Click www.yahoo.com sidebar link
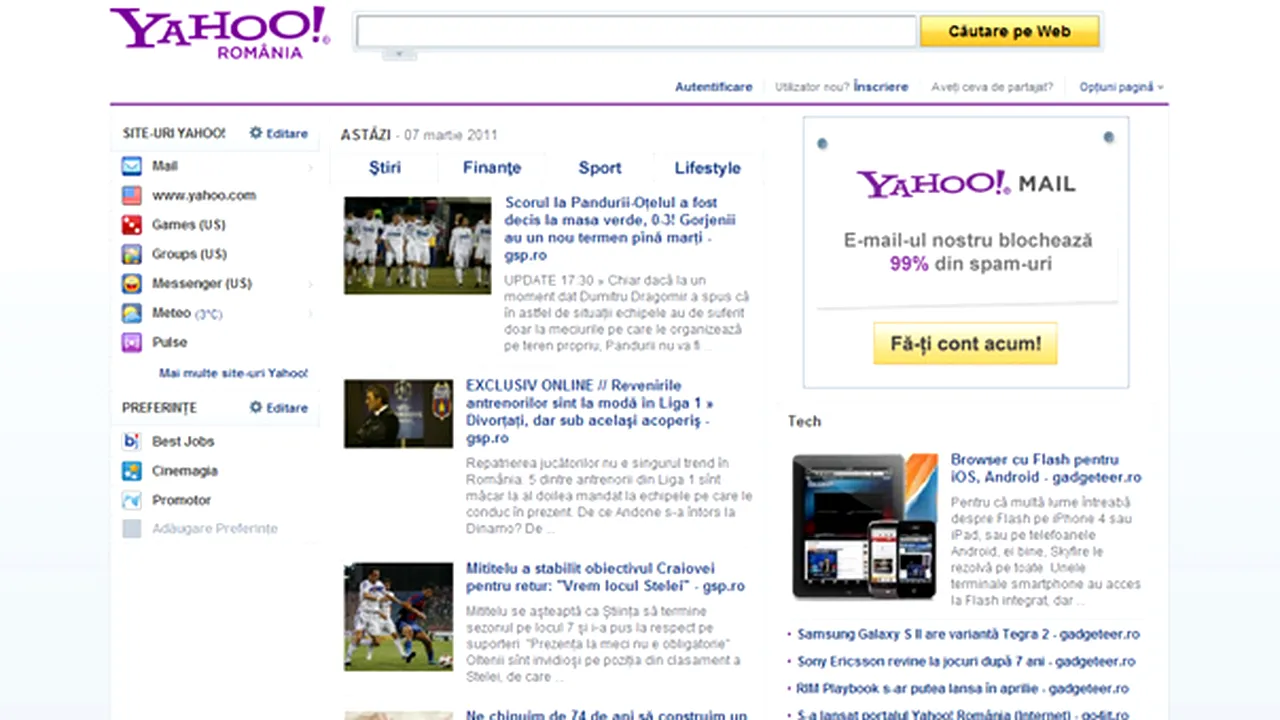Image resolution: width=1280 pixels, height=720 pixels. tap(204, 195)
